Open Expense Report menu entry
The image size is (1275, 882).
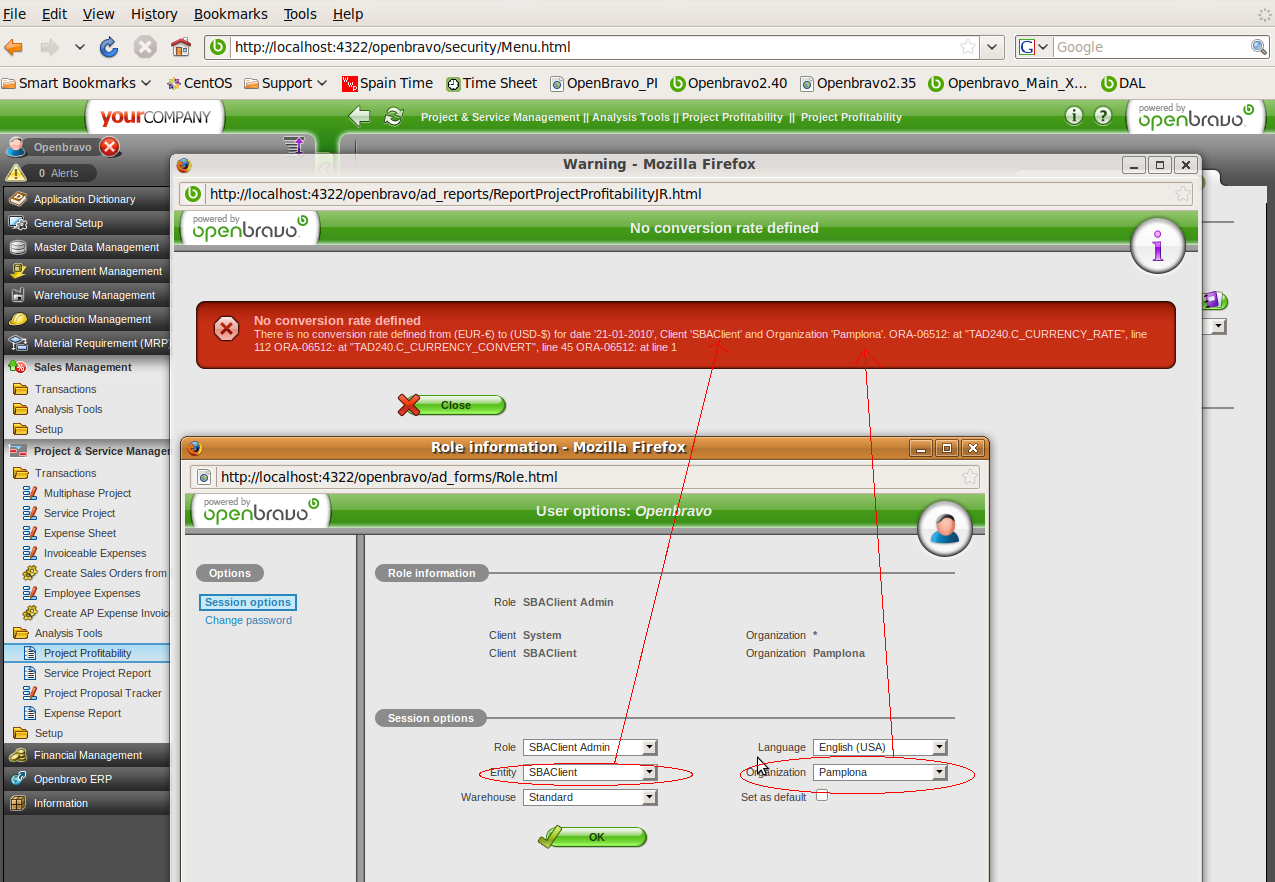82,713
